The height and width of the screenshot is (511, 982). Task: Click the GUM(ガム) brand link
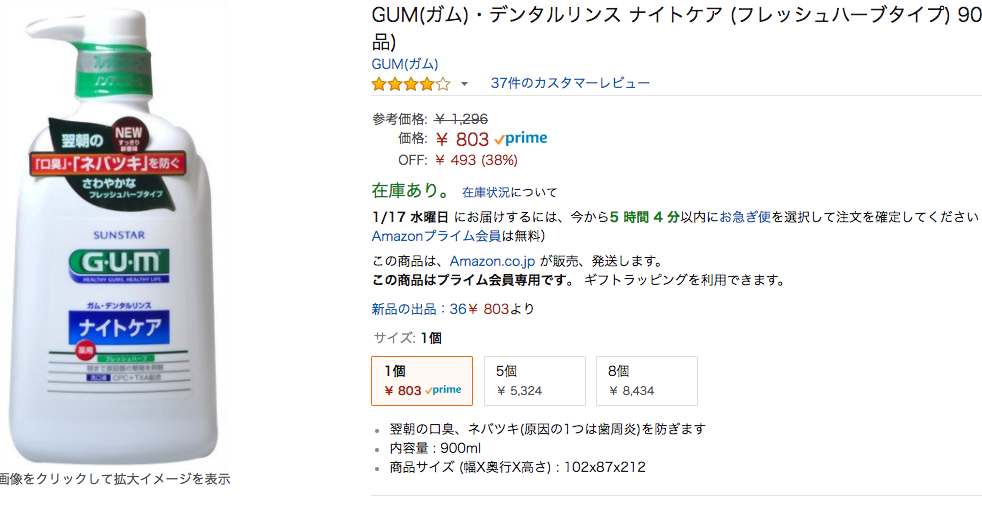pyautogui.click(x=405, y=64)
